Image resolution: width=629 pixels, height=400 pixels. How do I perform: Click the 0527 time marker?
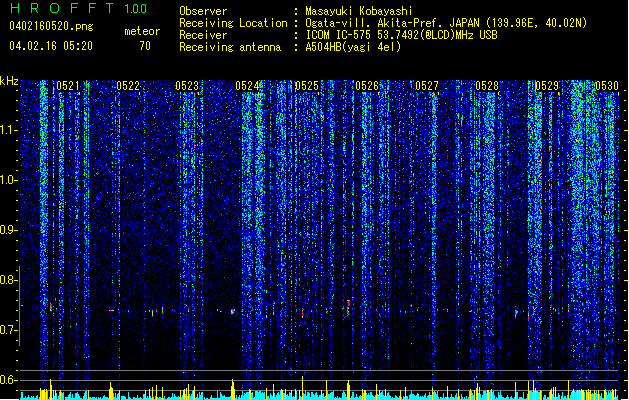(427, 86)
